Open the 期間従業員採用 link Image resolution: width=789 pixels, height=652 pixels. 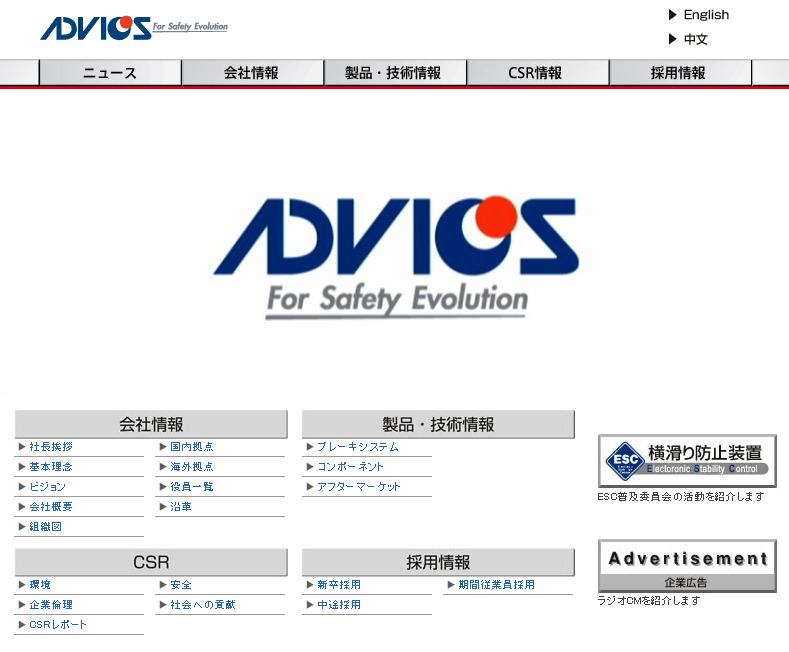pos(497,585)
